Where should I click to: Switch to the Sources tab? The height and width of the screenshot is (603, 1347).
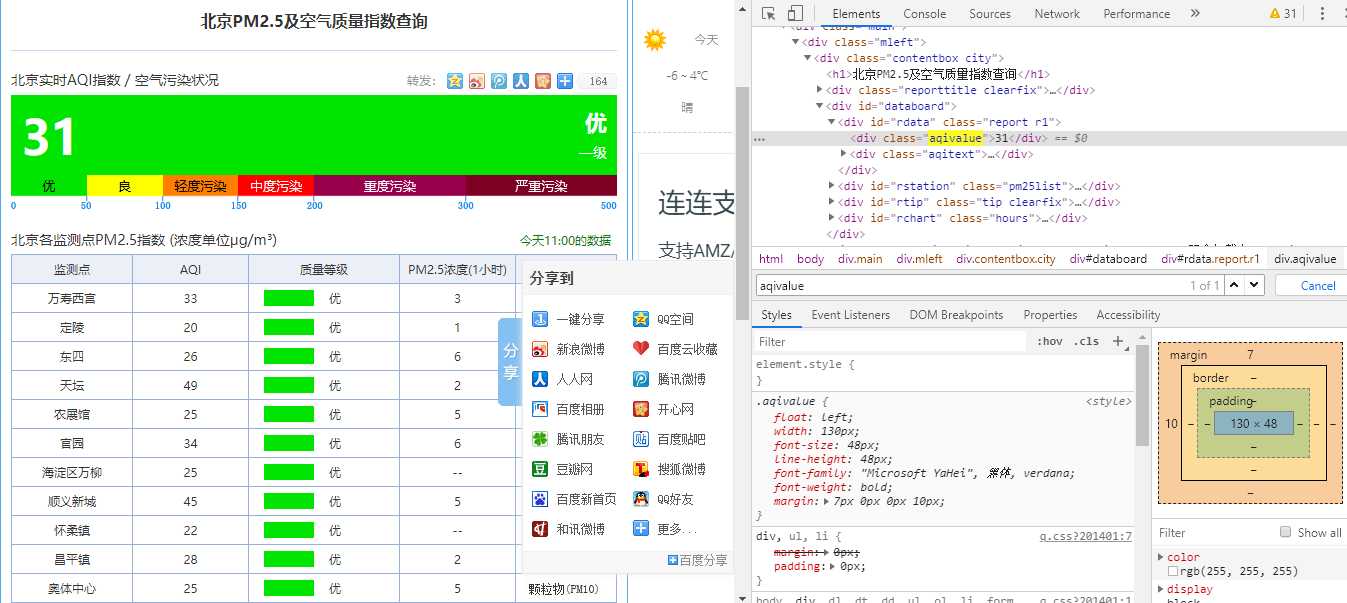990,13
